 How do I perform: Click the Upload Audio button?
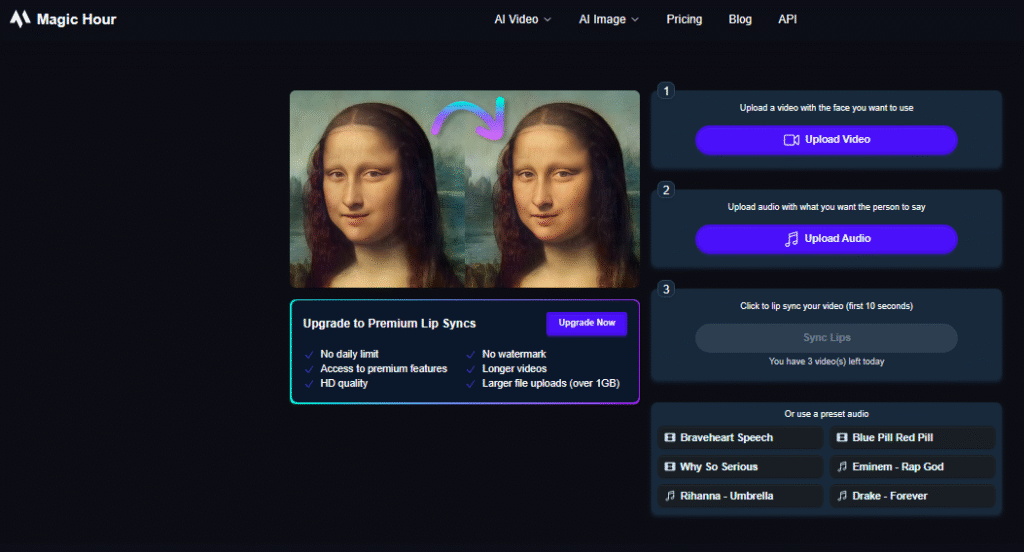826,239
